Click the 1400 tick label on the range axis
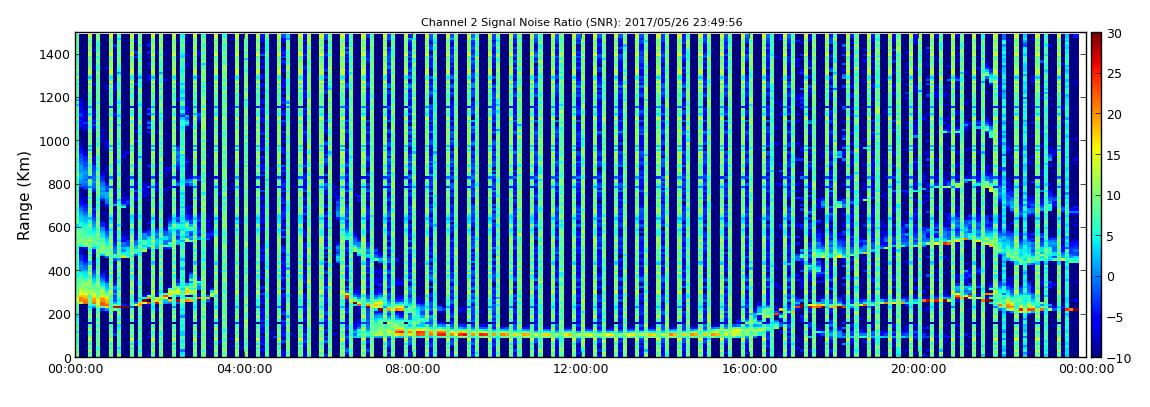The width and height of the screenshot is (1150, 407). [x=56, y=55]
